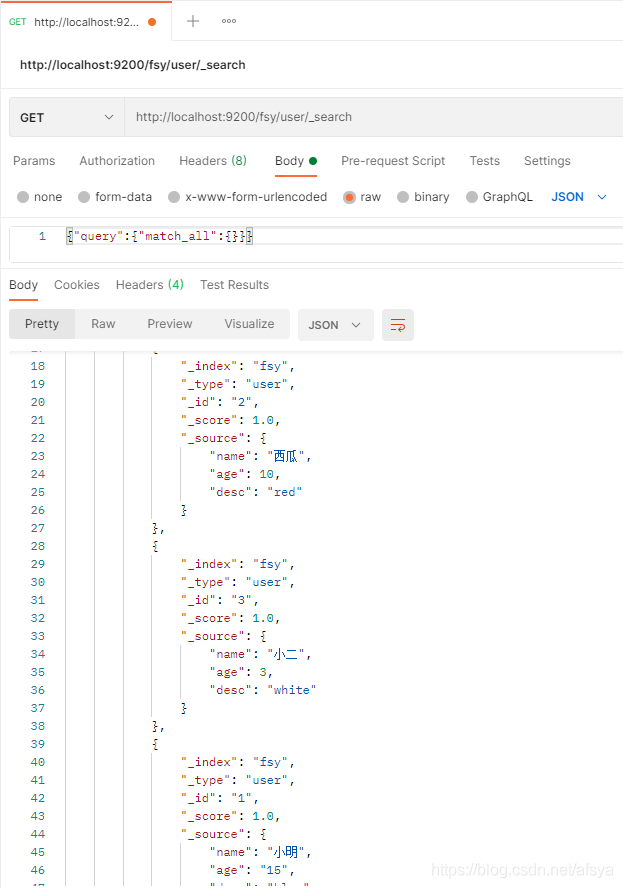Close the localhost request tab via orange dot
623x888 pixels.
click(x=152, y=21)
